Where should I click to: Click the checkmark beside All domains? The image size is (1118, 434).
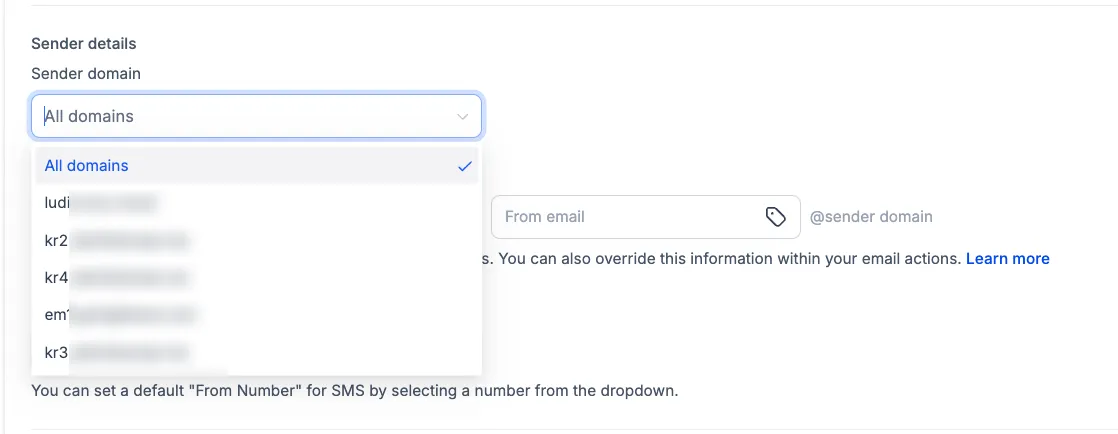(x=465, y=166)
